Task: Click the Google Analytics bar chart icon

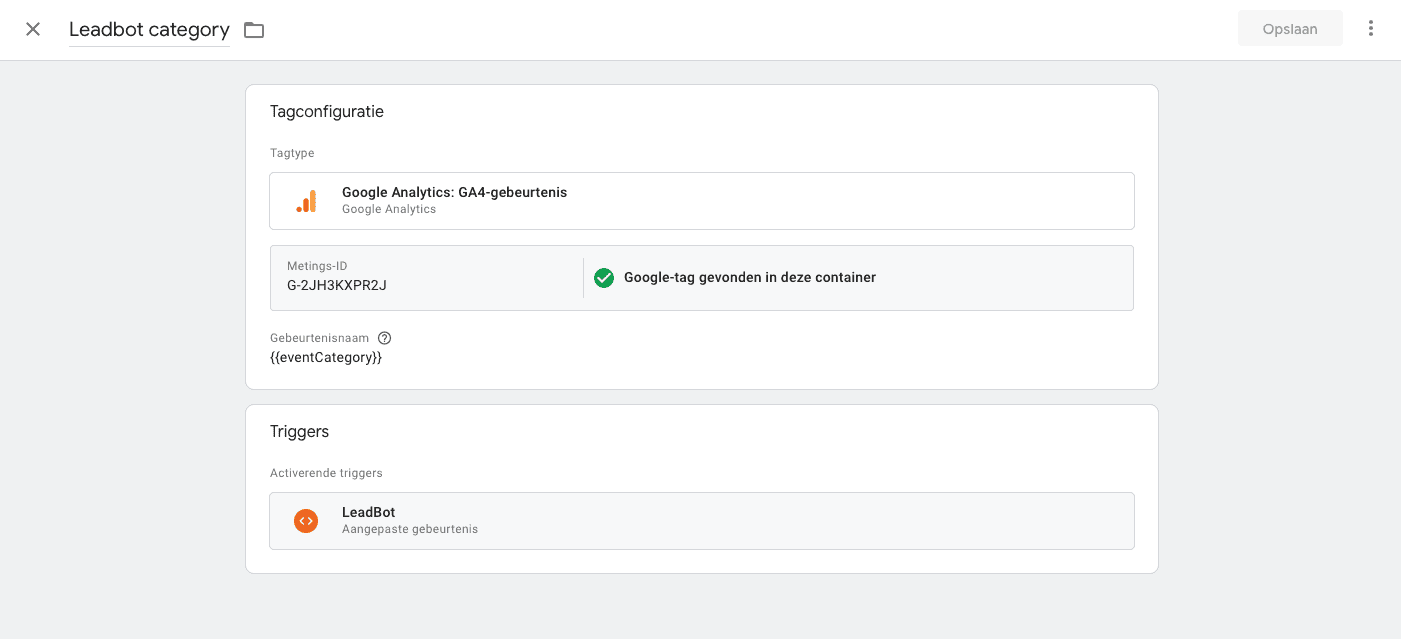Action: (306, 201)
